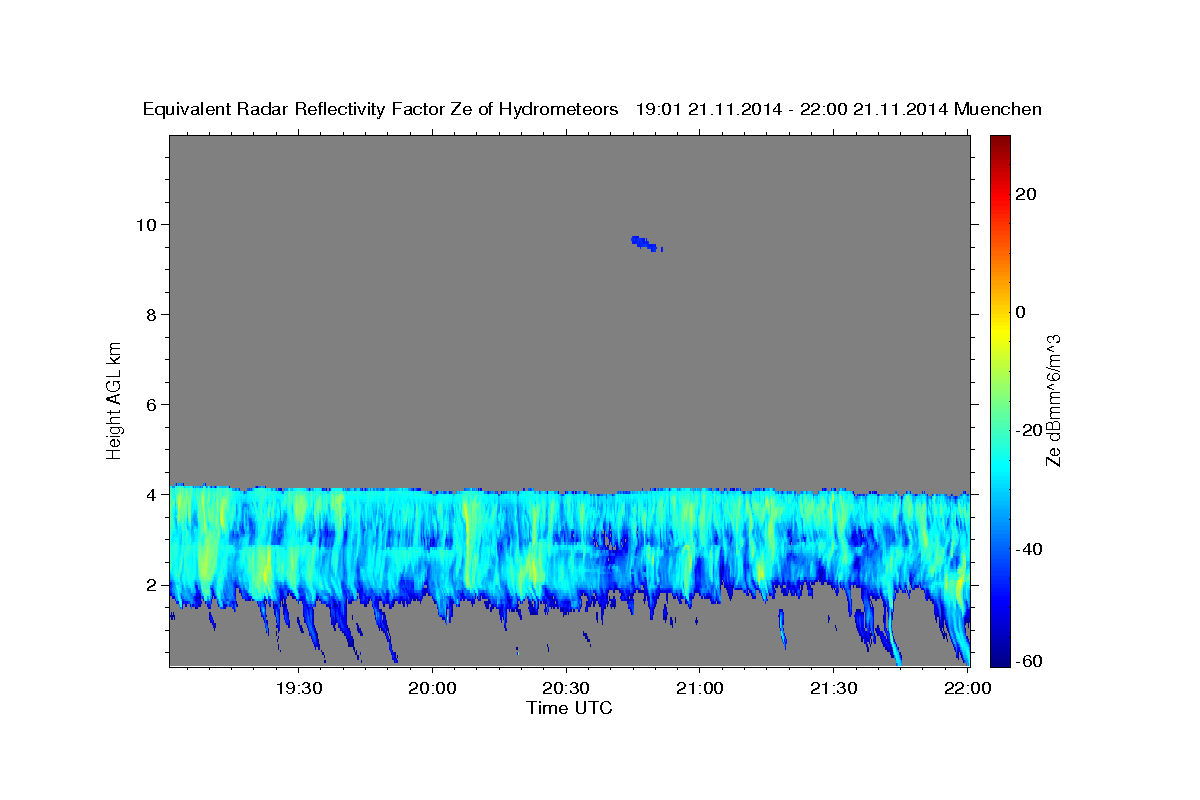Click the '21:30' time axis label
The width and height of the screenshot is (1200, 800).
point(834,689)
